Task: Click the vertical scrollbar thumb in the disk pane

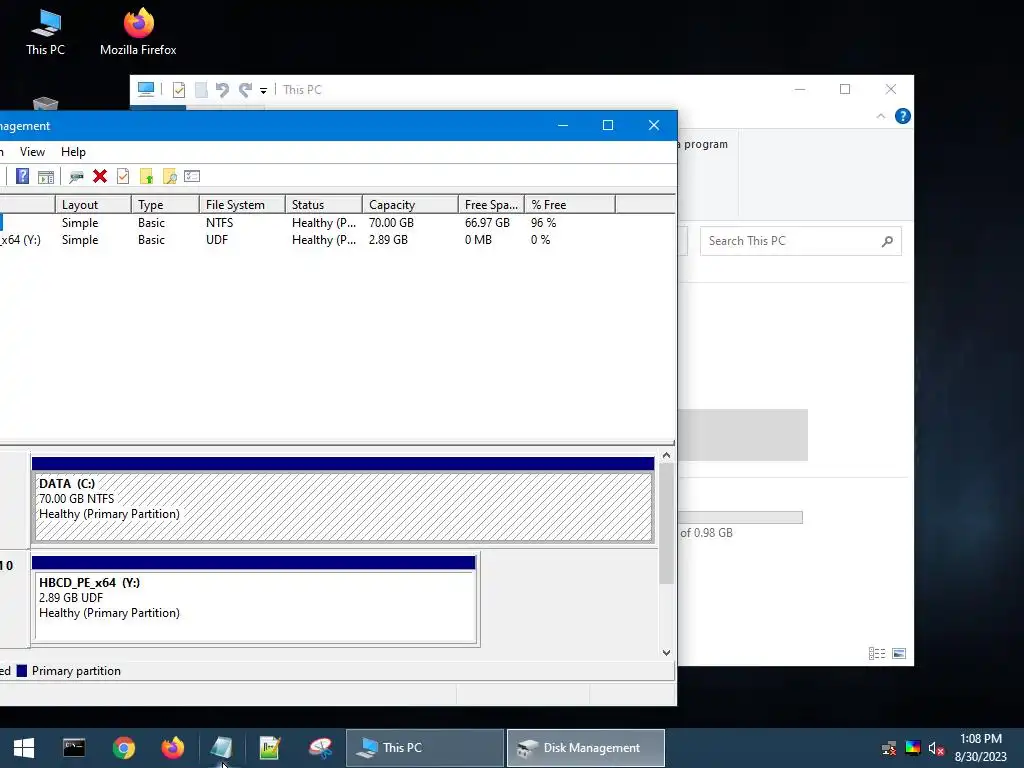Action: 666,523
